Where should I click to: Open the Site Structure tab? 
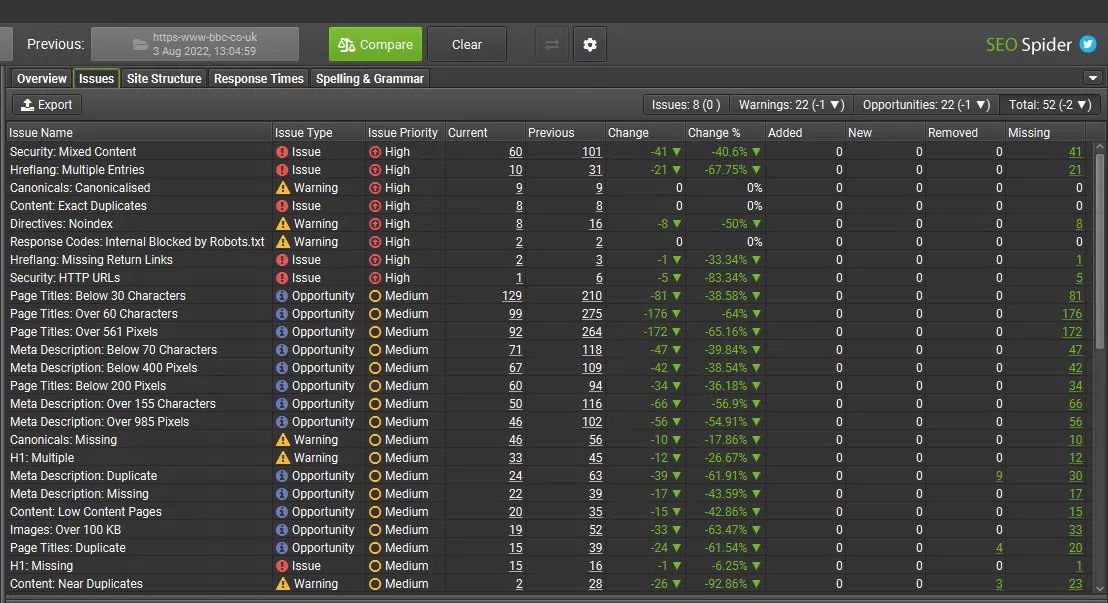coord(164,79)
